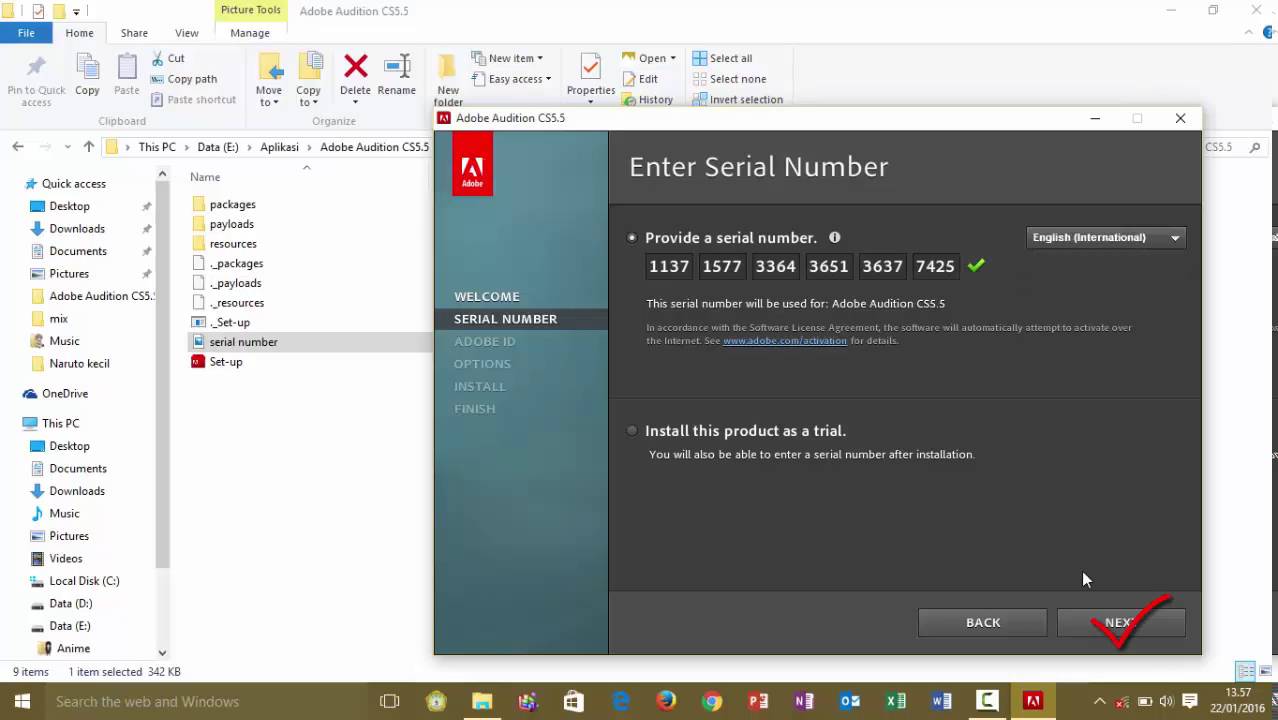Click Invert selection in Explorer ribbon

pyautogui.click(x=738, y=99)
